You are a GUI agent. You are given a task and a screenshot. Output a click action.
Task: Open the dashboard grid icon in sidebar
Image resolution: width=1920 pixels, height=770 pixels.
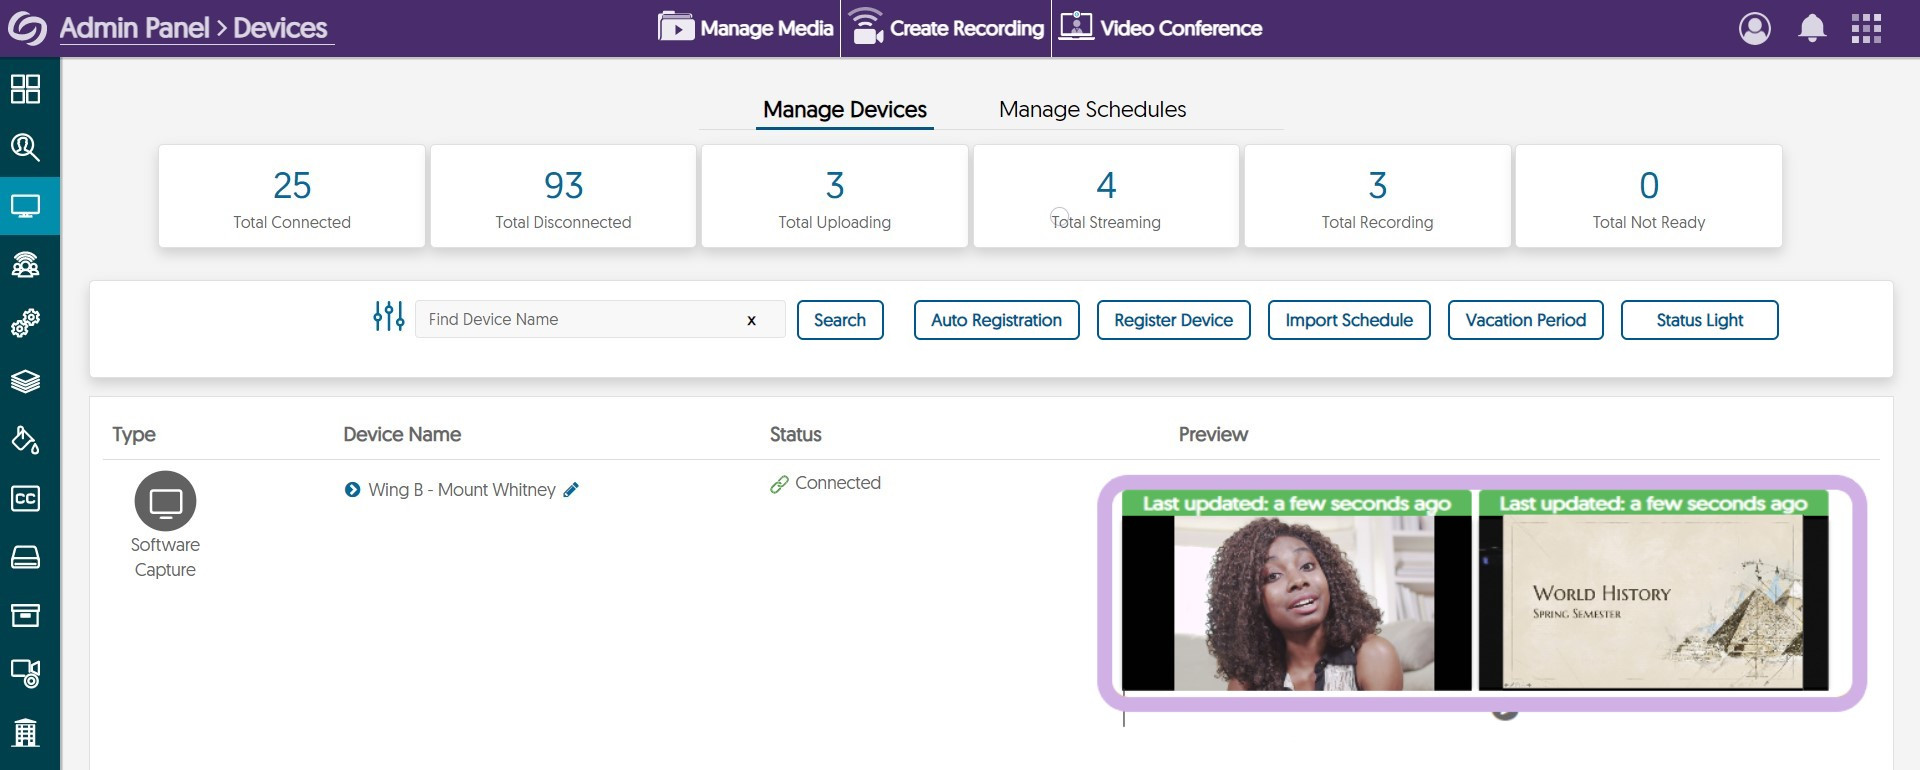click(x=25, y=89)
